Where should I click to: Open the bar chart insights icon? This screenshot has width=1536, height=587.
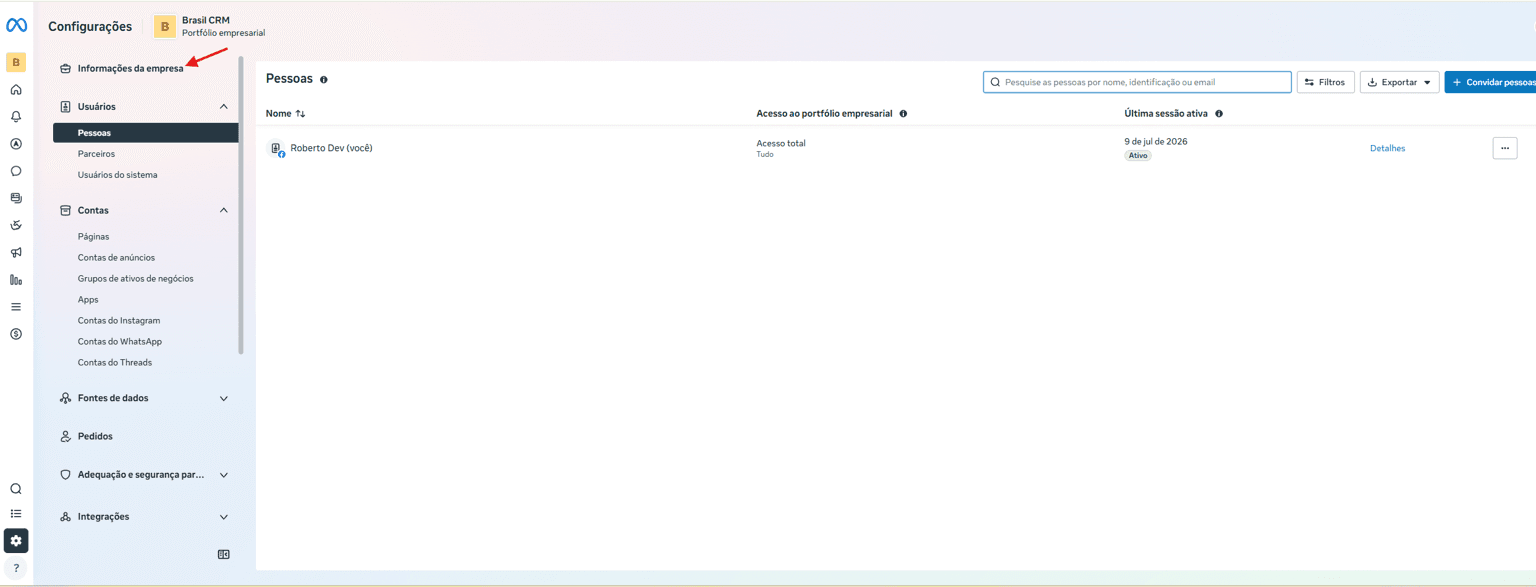16,280
